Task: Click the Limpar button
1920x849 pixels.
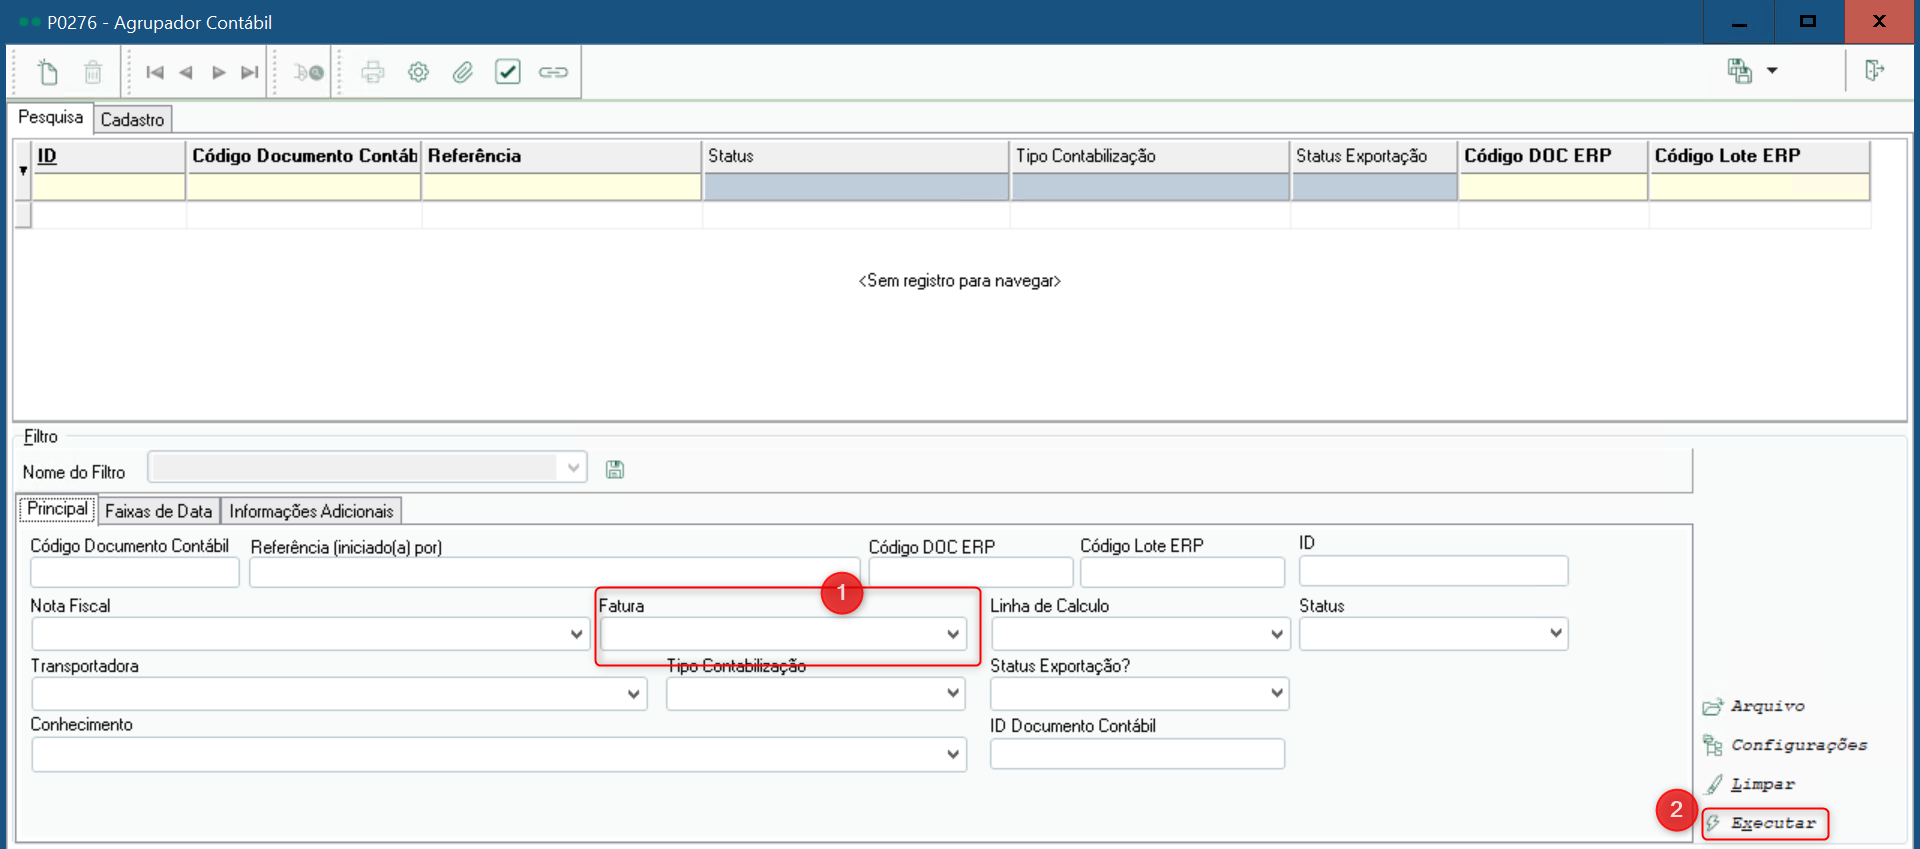Action: coord(1750,784)
